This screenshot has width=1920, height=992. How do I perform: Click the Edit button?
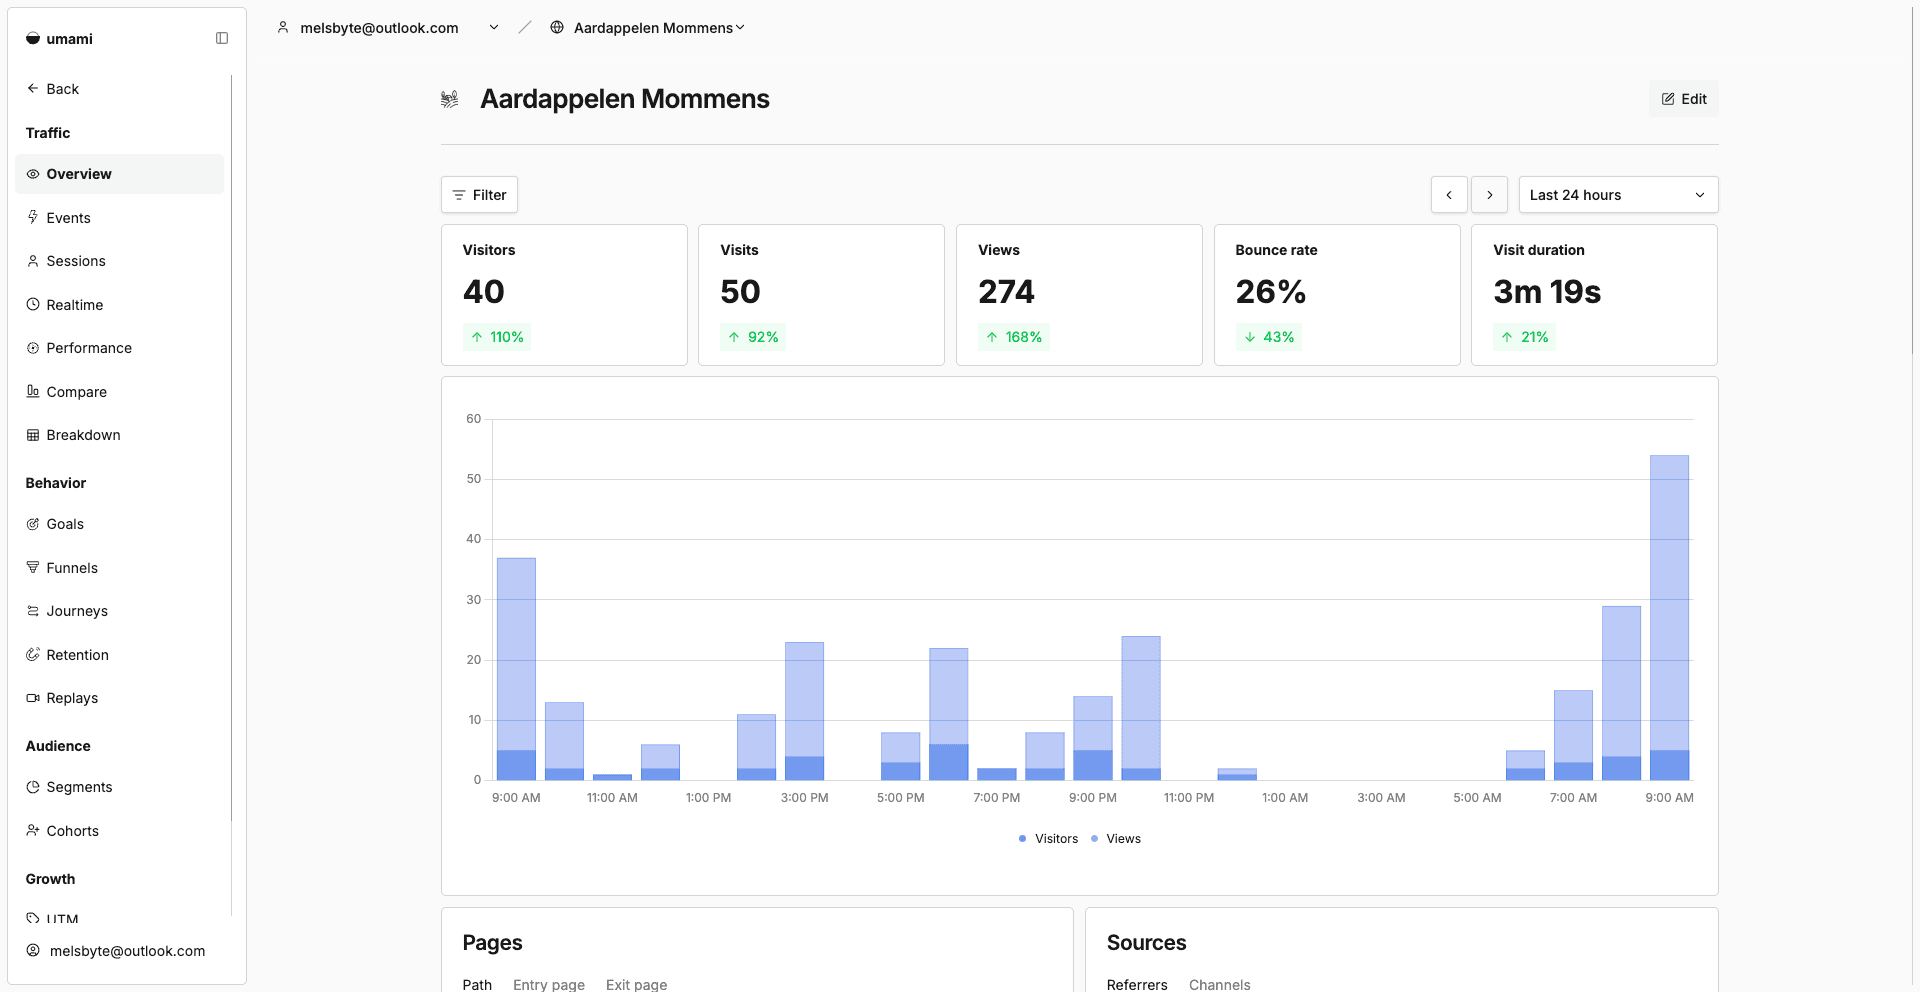tap(1684, 99)
